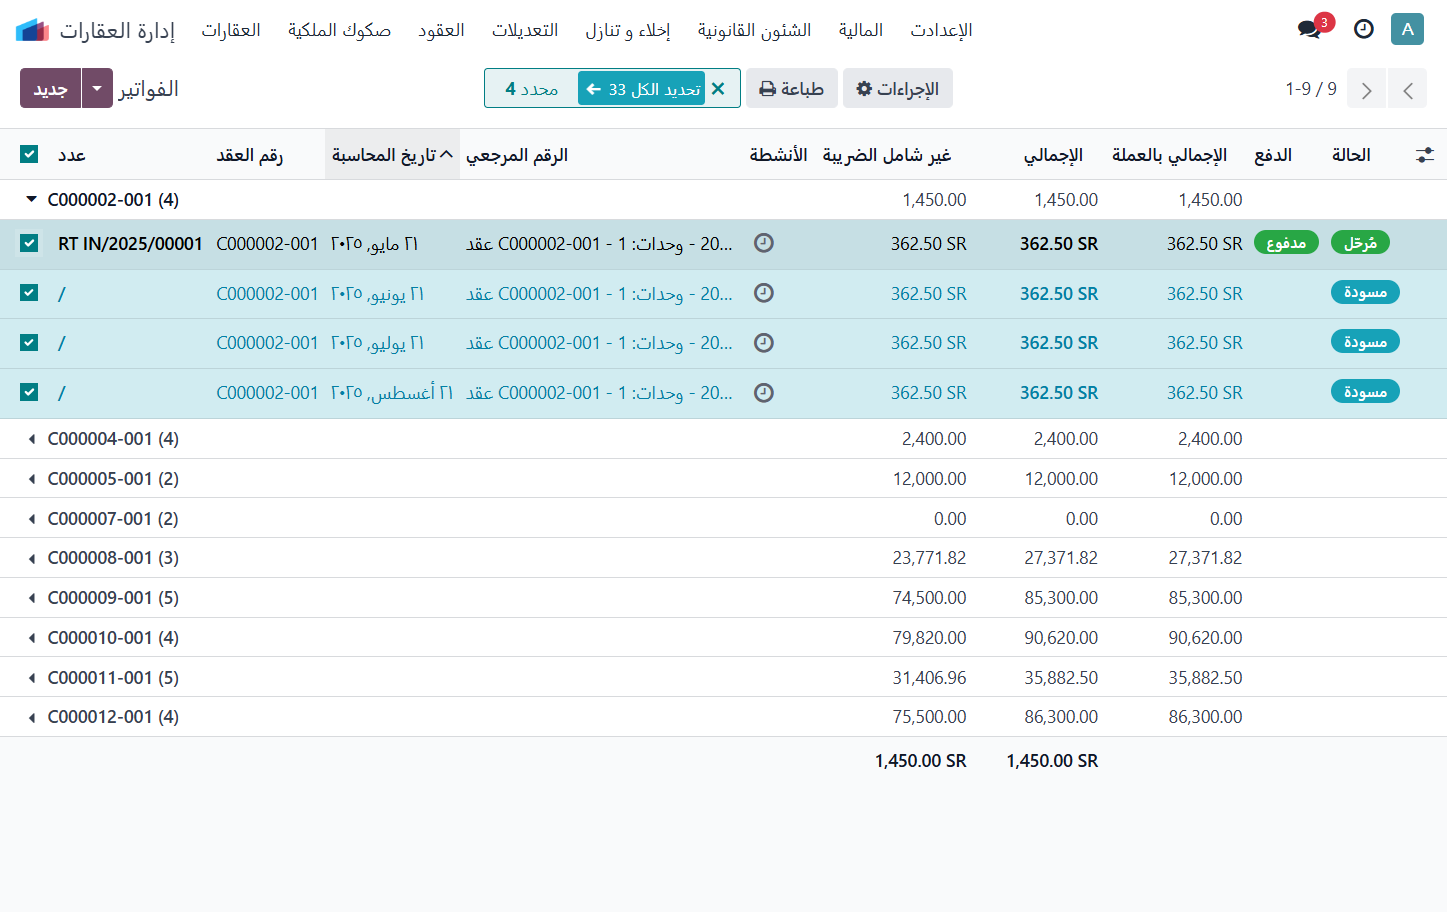Click the مدفوع payment status badge
Viewport: 1447px width, 912px height.
(x=1286, y=243)
